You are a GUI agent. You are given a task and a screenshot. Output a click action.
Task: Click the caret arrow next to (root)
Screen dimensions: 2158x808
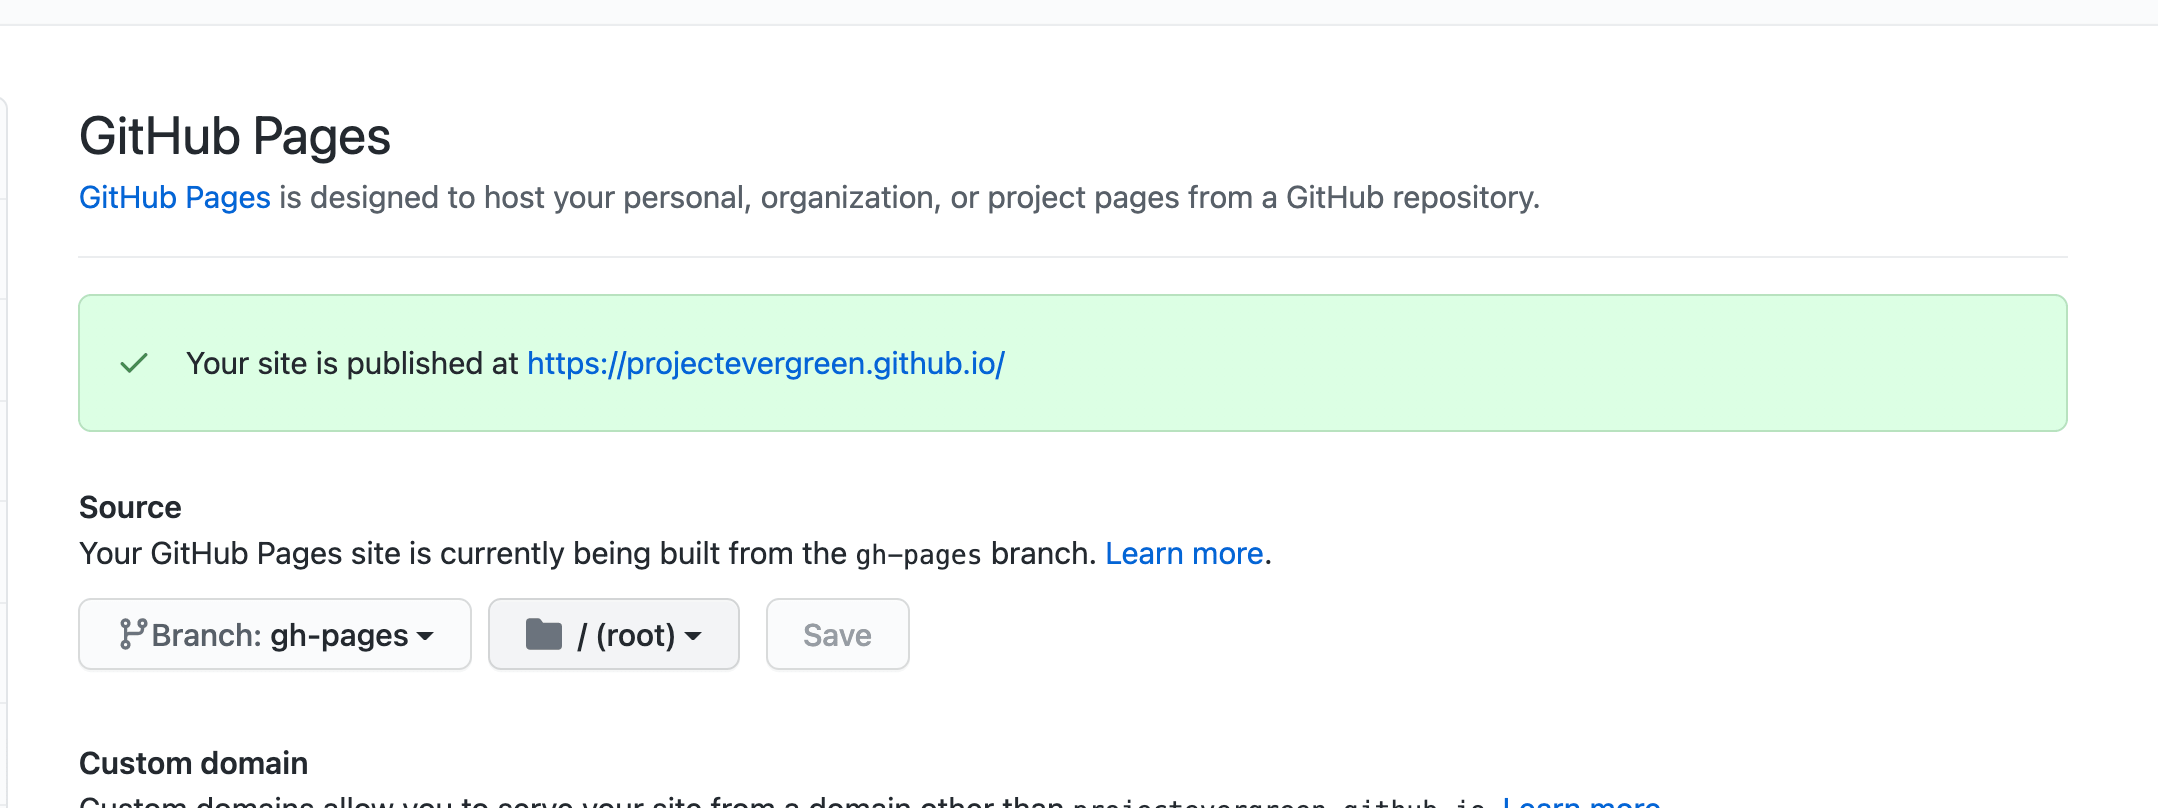point(694,636)
